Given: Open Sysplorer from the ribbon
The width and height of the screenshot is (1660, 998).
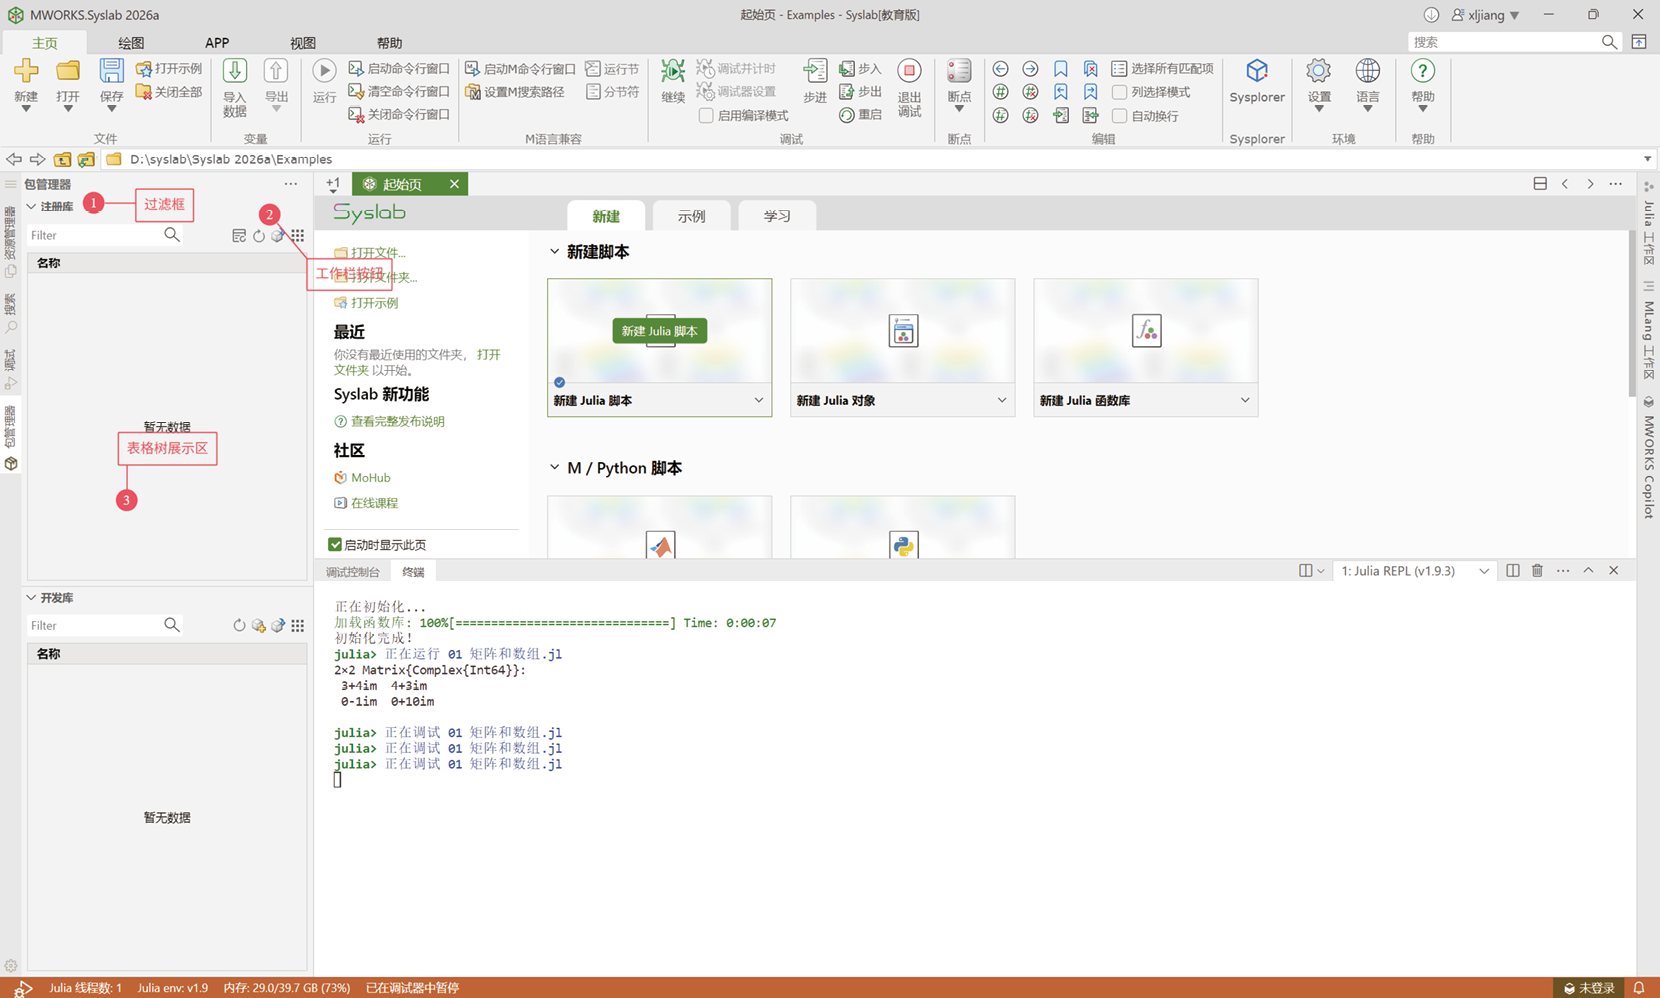Looking at the screenshot, I should pyautogui.click(x=1257, y=71).
